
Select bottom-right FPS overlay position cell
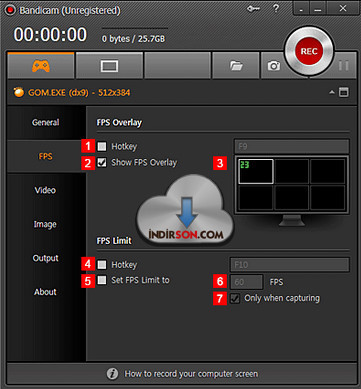coord(328,198)
